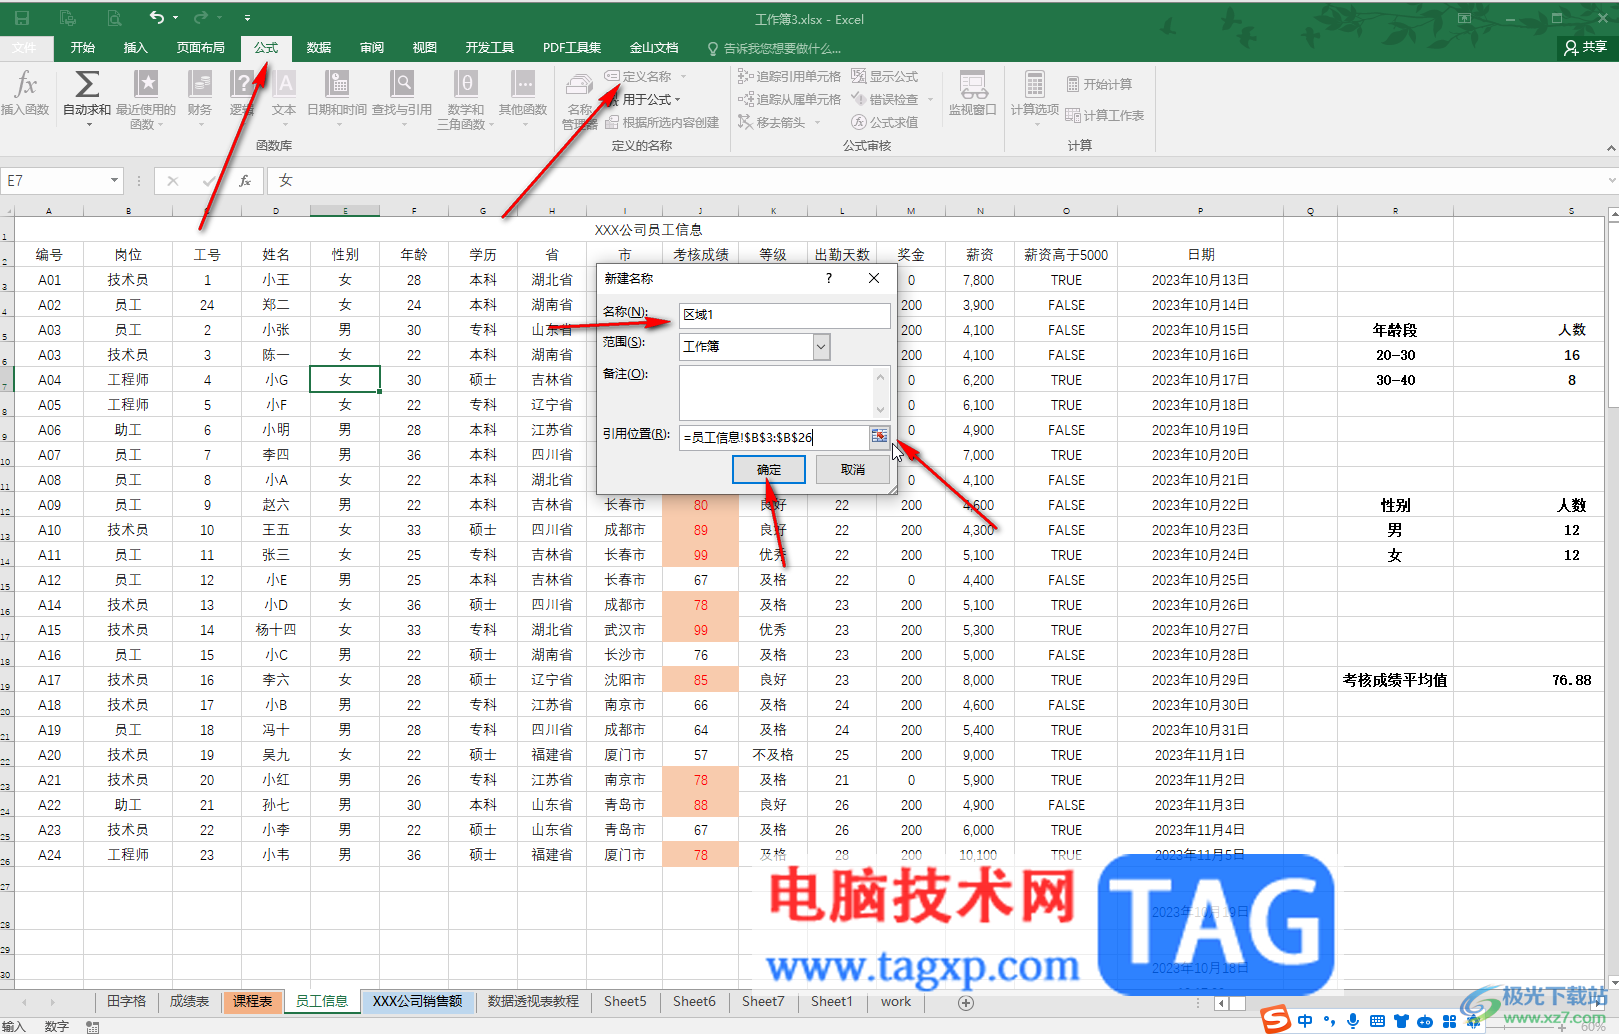Click the microphone icon in IME toolbar

click(x=1353, y=1021)
